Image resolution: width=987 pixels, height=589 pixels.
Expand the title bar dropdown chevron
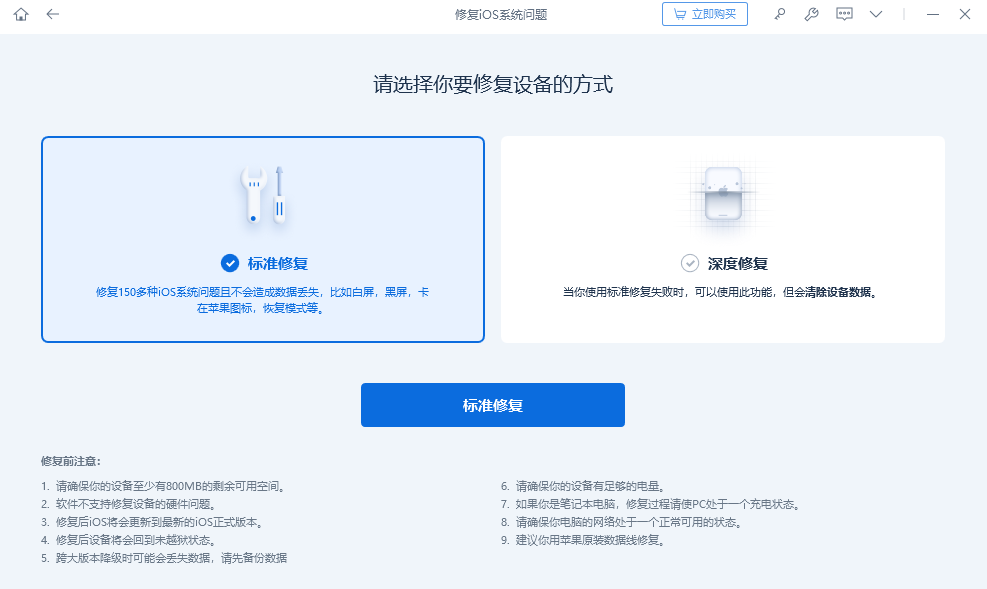point(876,14)
